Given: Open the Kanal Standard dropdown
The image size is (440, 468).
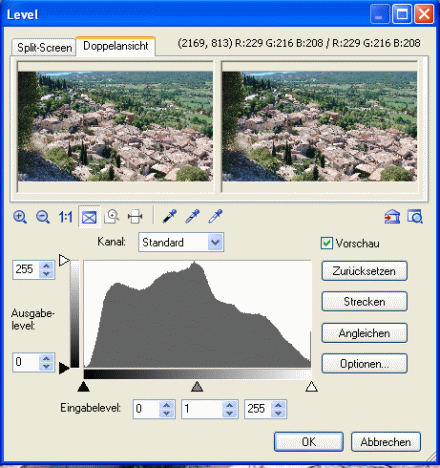Looking at the screenshot, I should point(215,242).
